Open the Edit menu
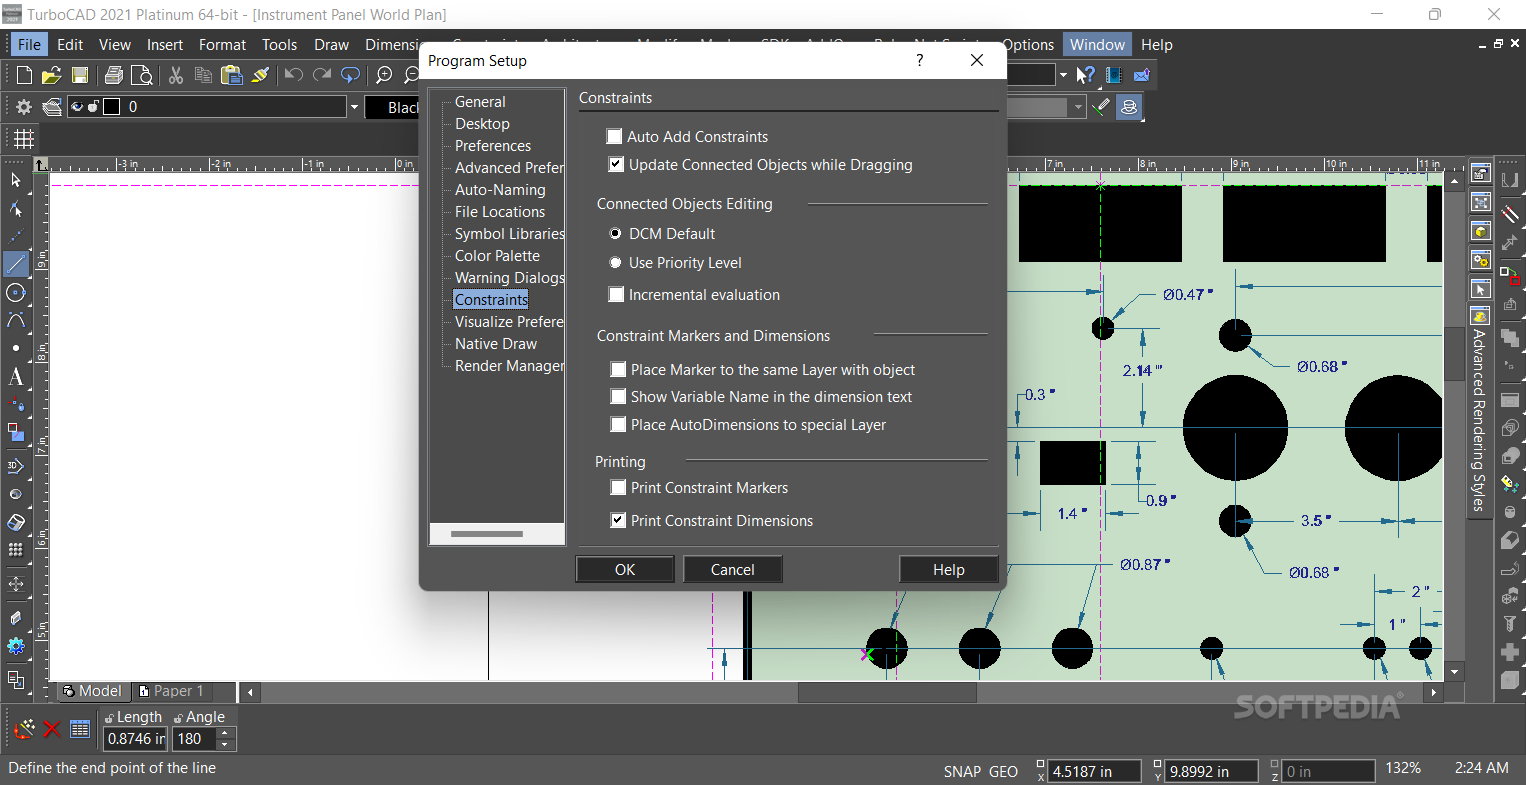The height and width of the screenshot is (785, 1526). [70, 44]
